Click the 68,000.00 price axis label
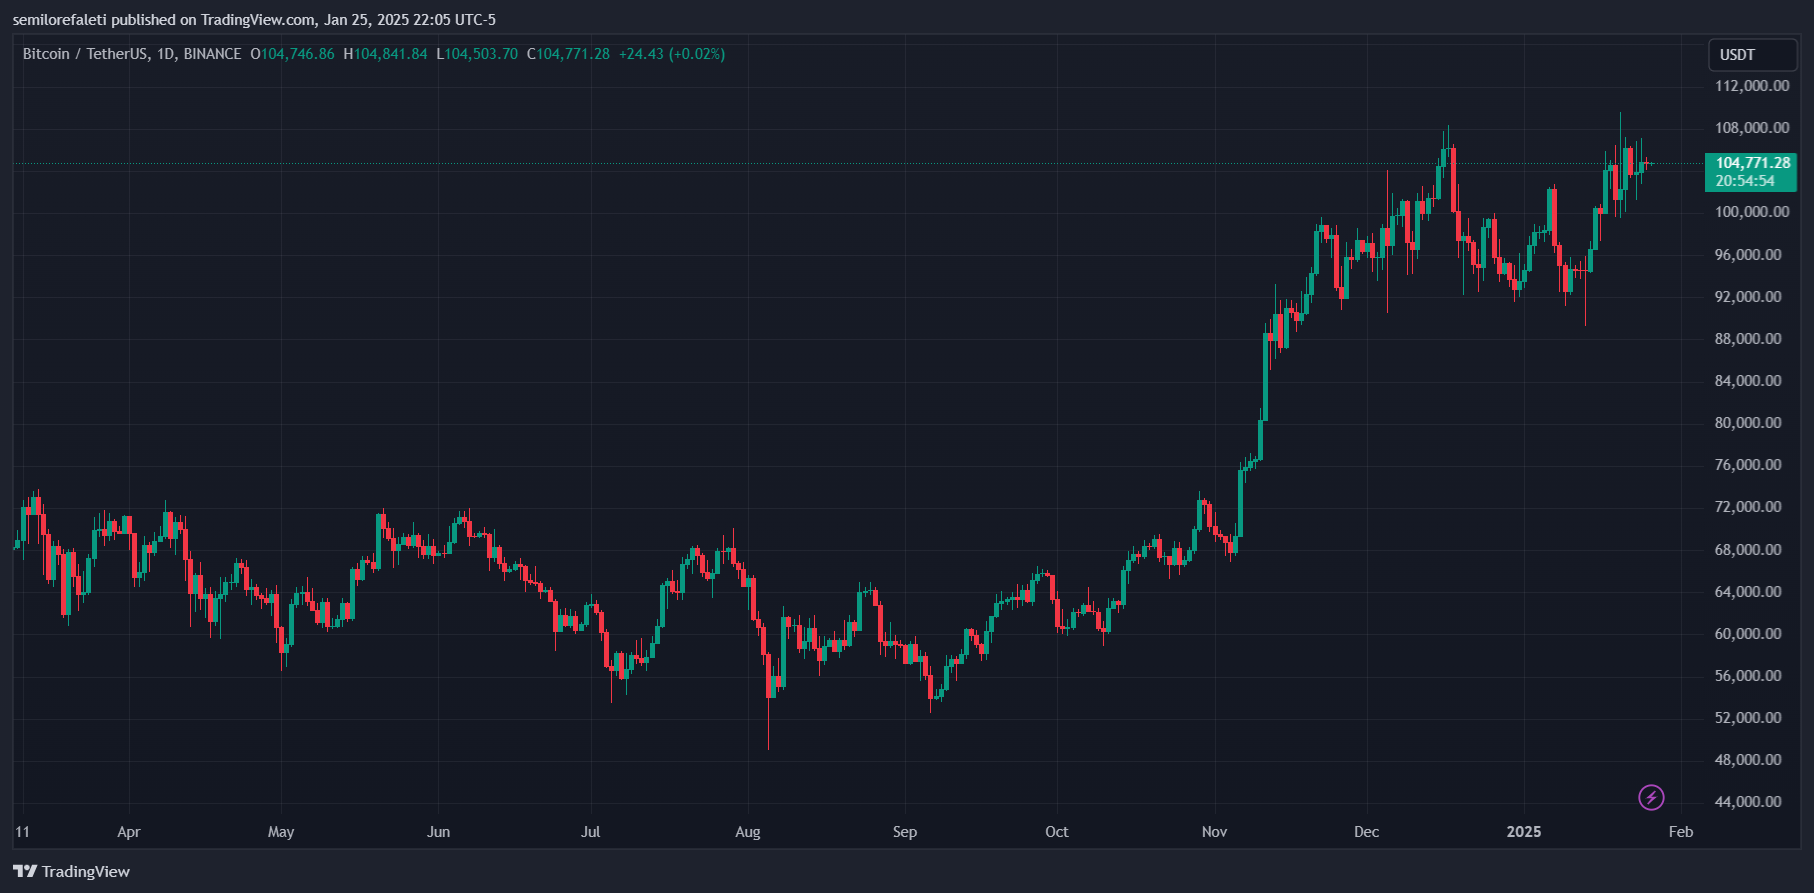 point(1748,550)
